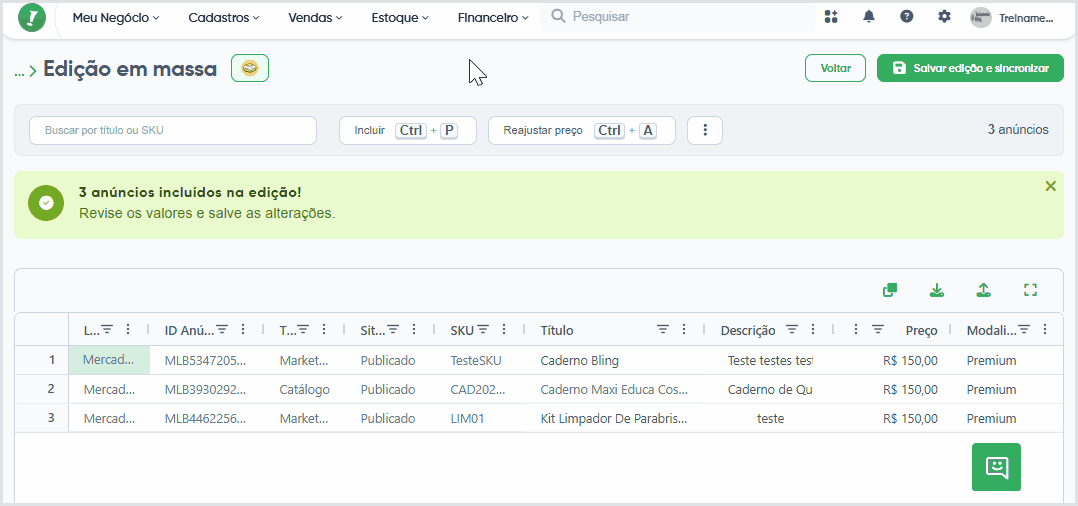Click the Voltar button
The image size is (1078, 506).
[835, 68]
